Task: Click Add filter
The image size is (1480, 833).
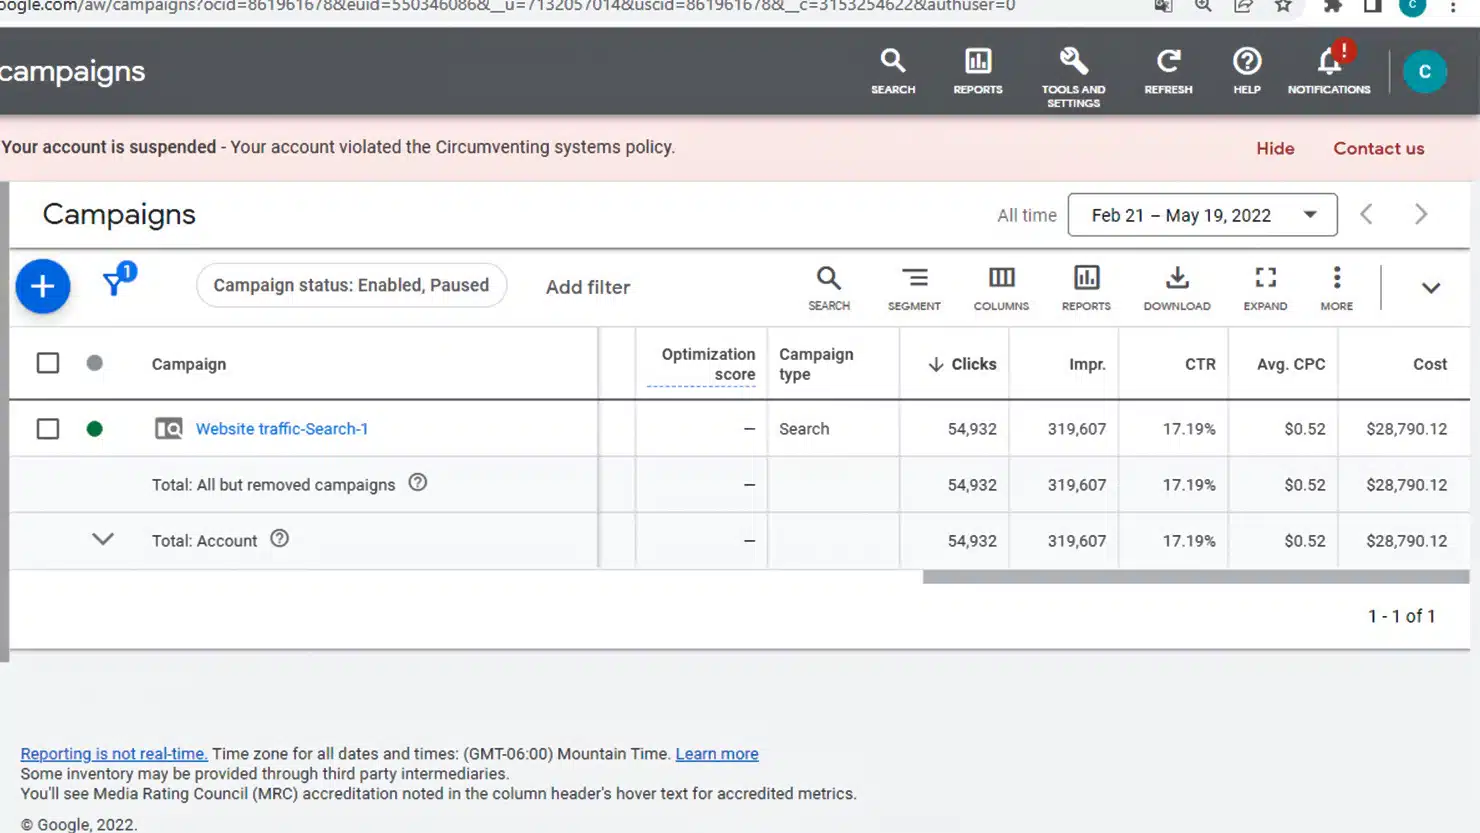Action: pyautogui.click(x=588, y=287)
